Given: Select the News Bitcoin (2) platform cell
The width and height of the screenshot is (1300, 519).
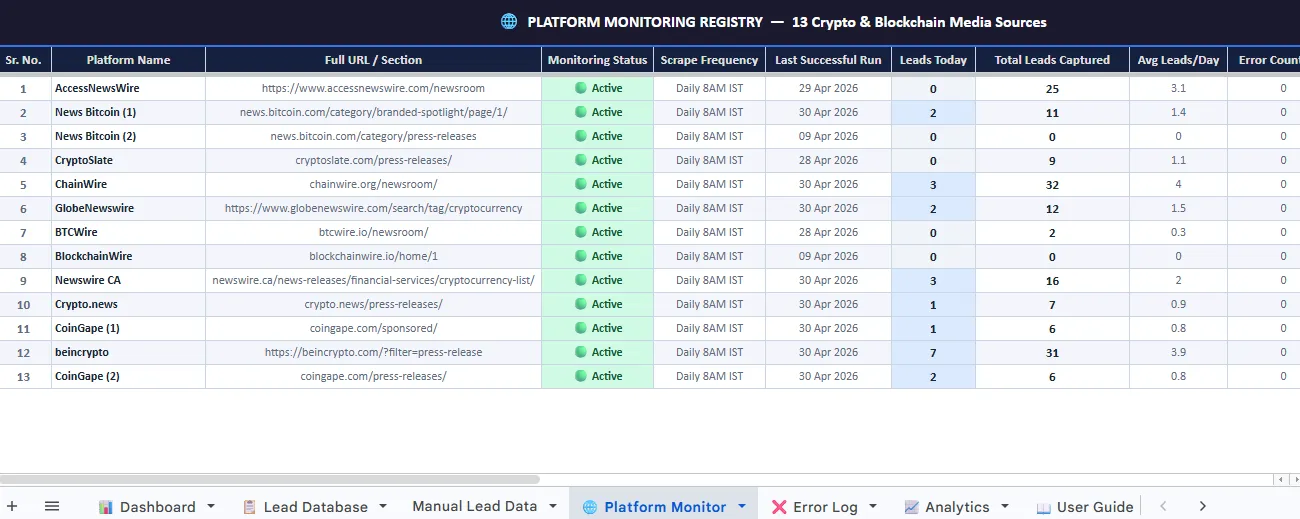Looking at the screenshot, I should coord(128,136).
